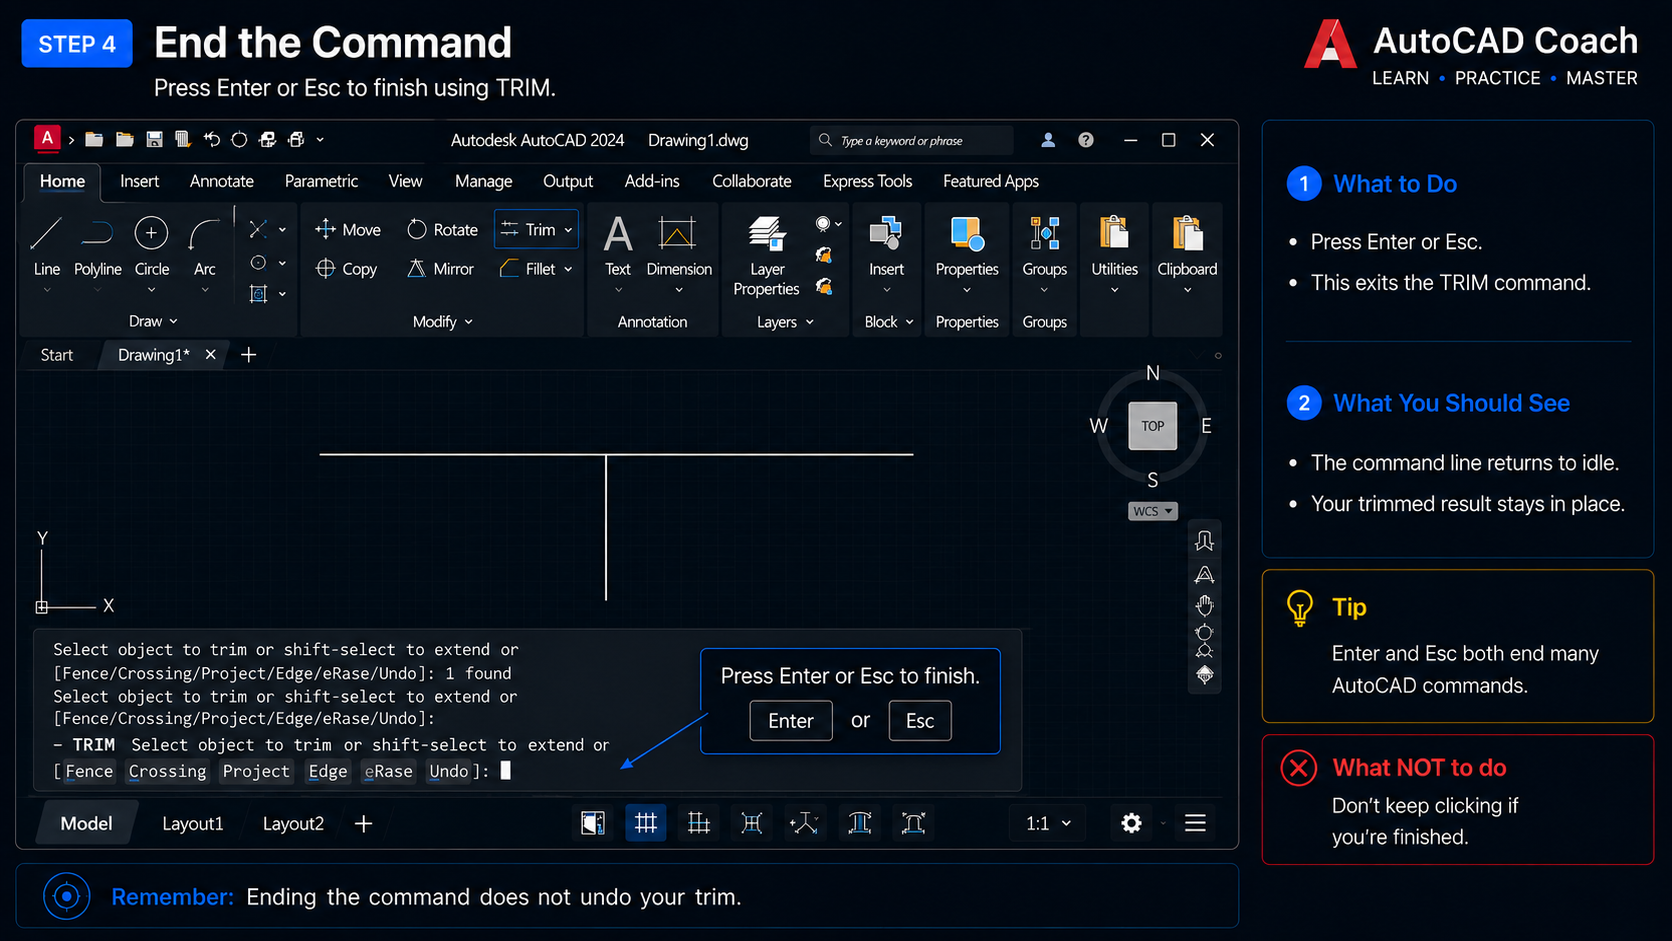1672x941 pixels.
Task: Toggle the pillar-shaped status bar button
Action: [860, 823]
